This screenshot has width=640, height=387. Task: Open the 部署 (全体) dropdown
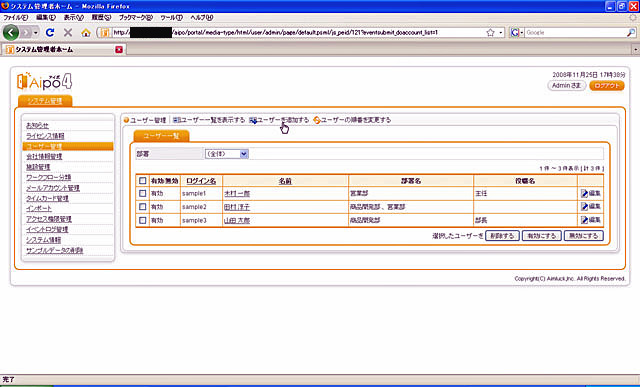[x=227, y=154]
